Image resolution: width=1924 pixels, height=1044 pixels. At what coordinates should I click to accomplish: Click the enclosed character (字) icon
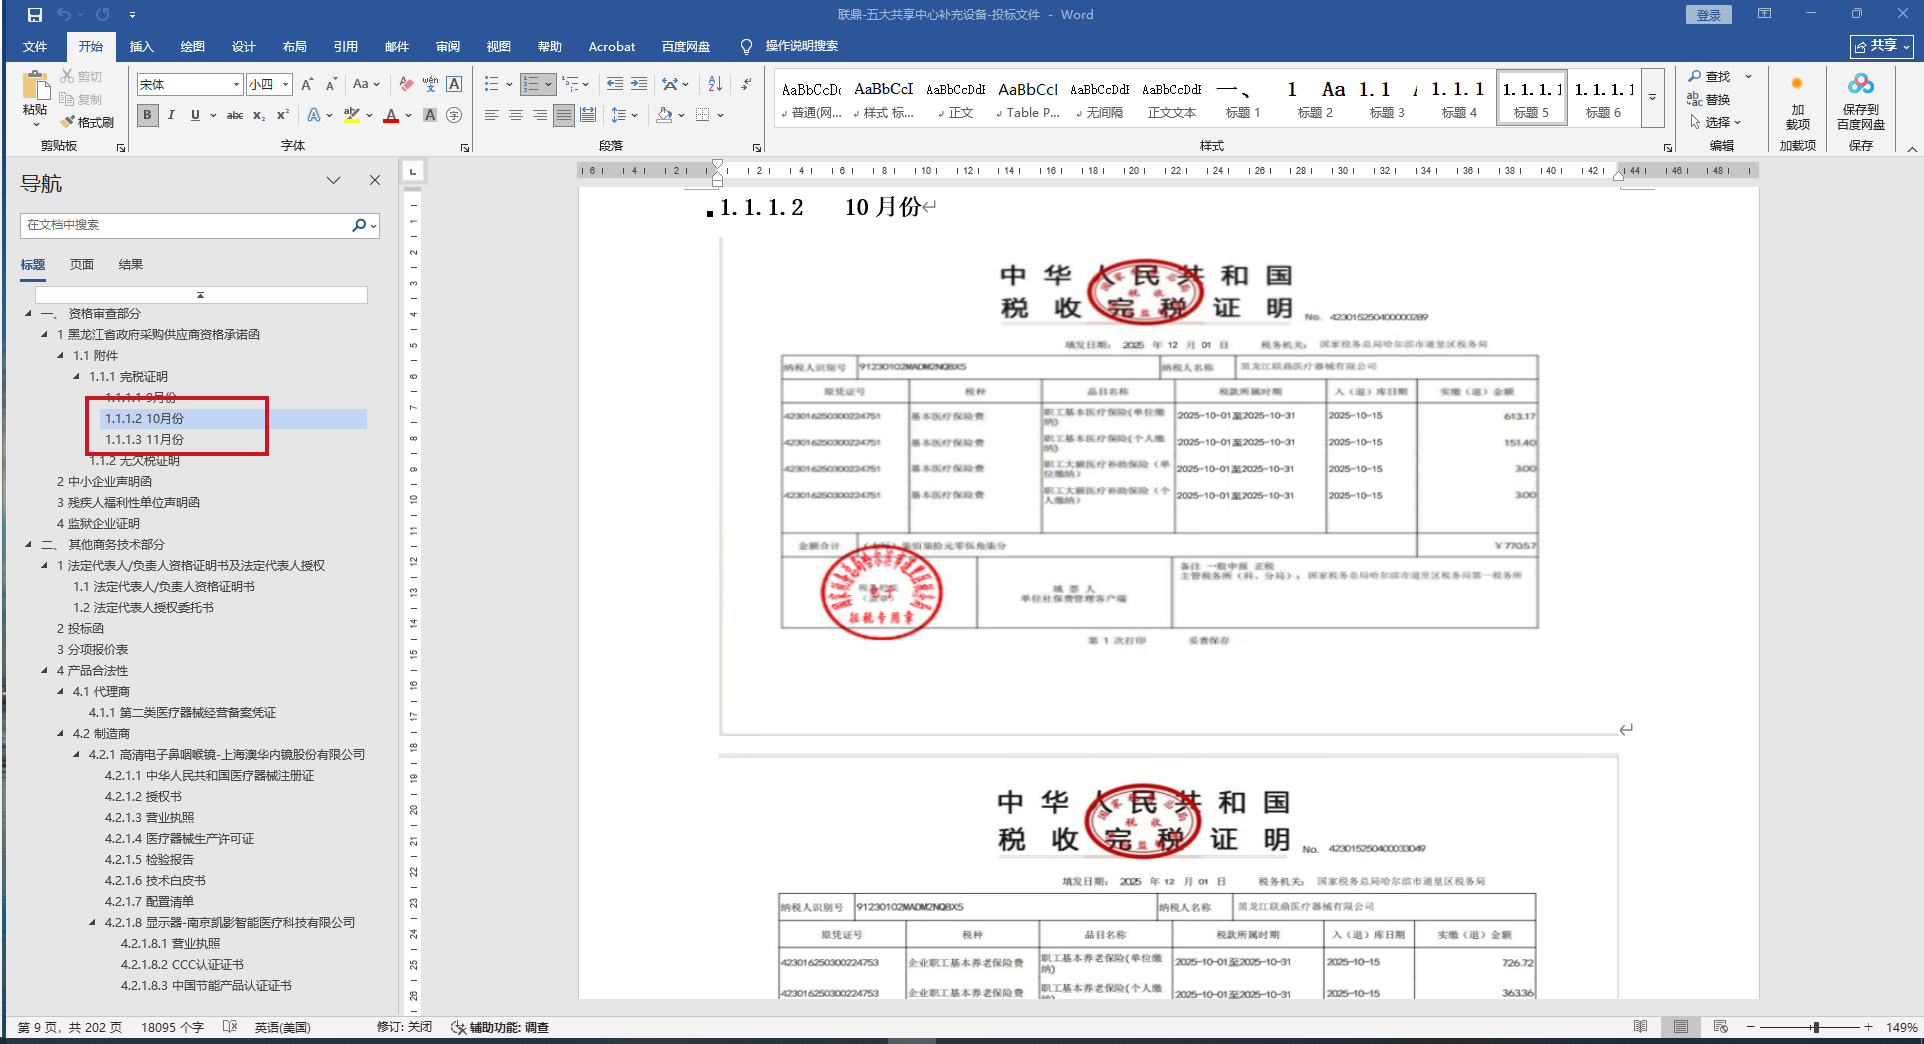point(454,115)
